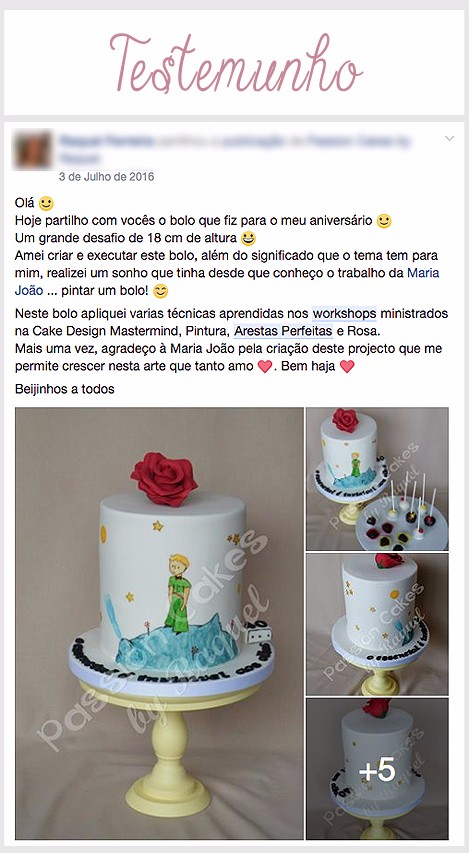The height and width of the screenshot is (853, 469).
Task: Click the blurred author name in post header
Action: coord(107,141)
